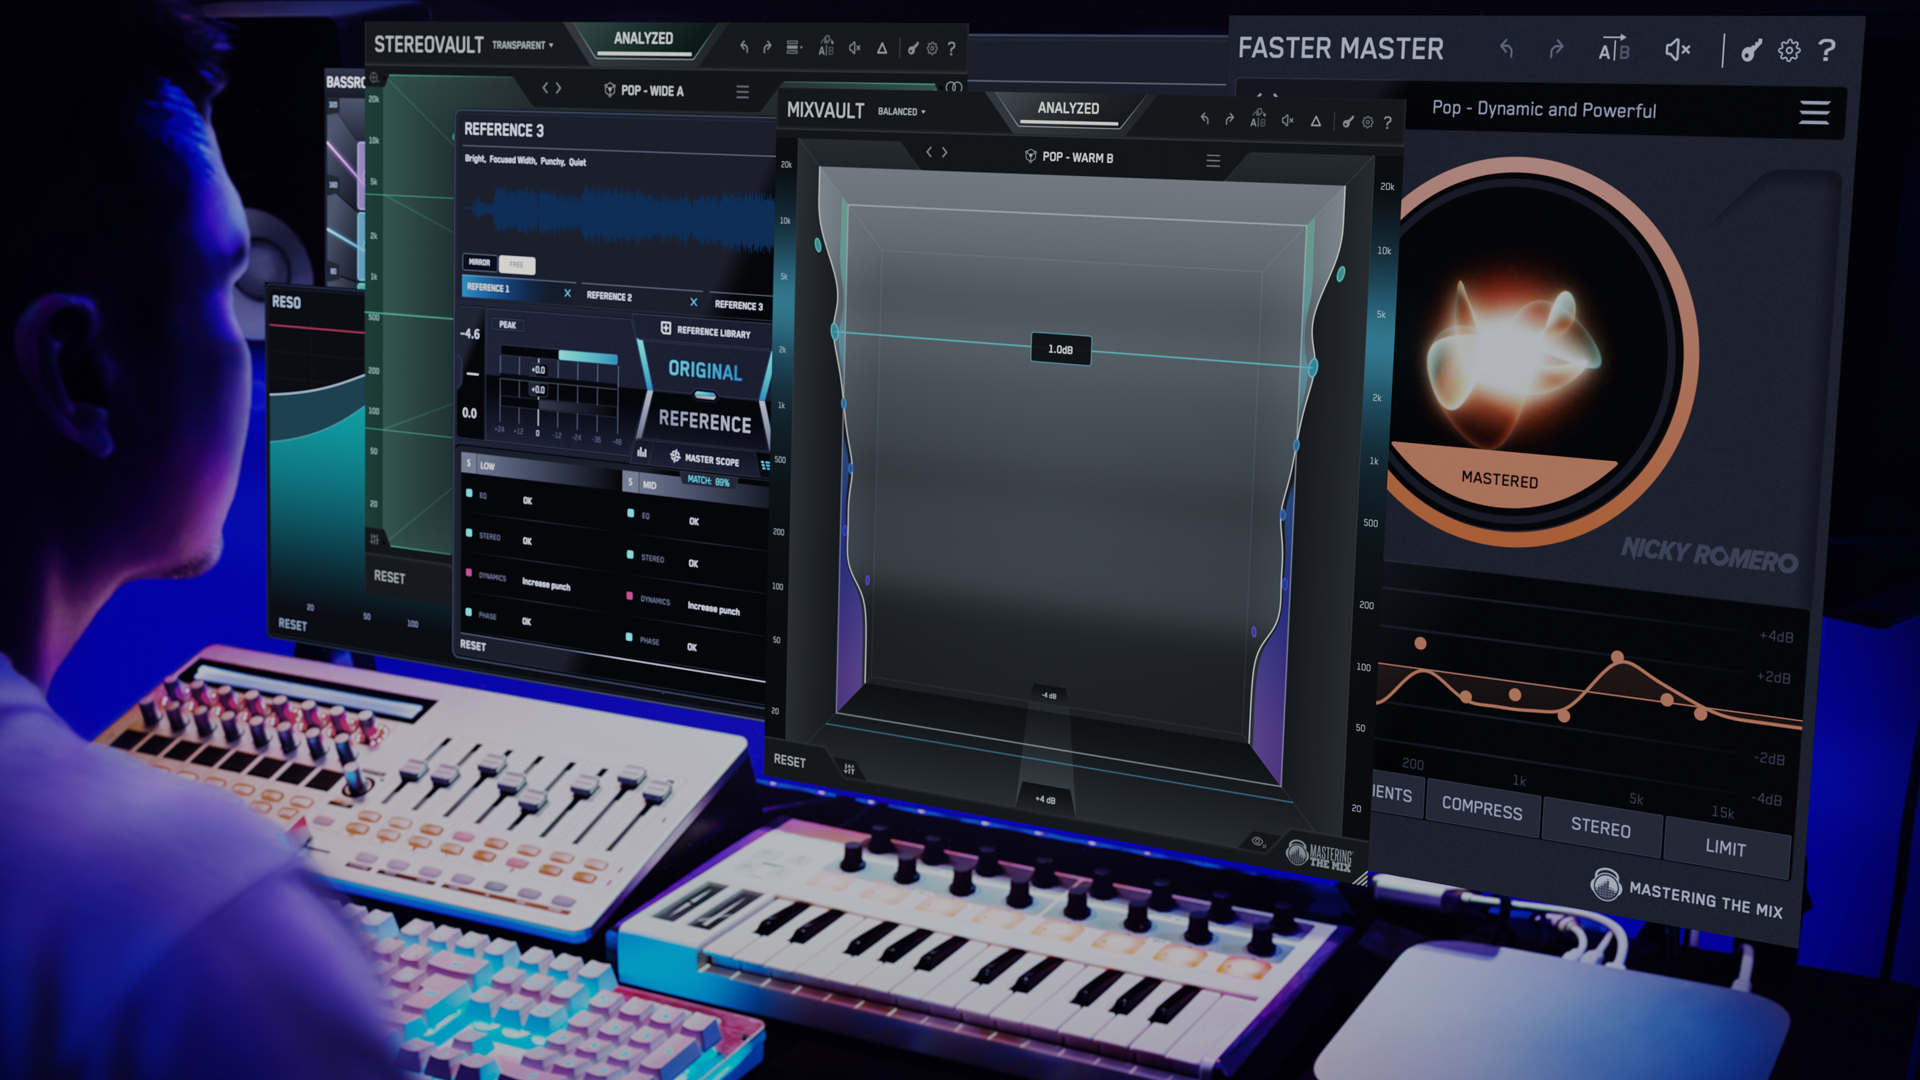
Task: Solo the LOW band in Reference
Action: tap(468, 464)
